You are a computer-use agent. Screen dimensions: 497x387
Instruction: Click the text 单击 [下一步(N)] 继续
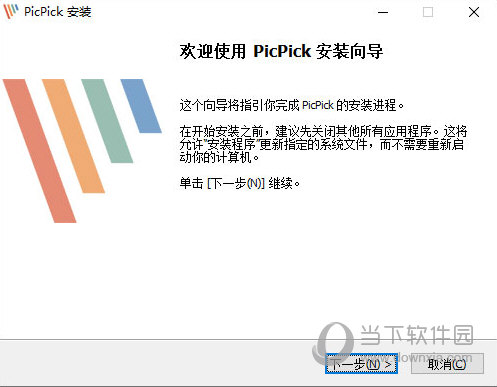coord(240,183)
